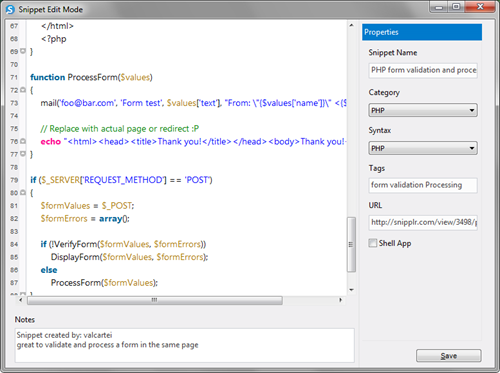The image size is (500, 373).
Task: Enable the Shell App checkbox
Action: pos(373,243)
